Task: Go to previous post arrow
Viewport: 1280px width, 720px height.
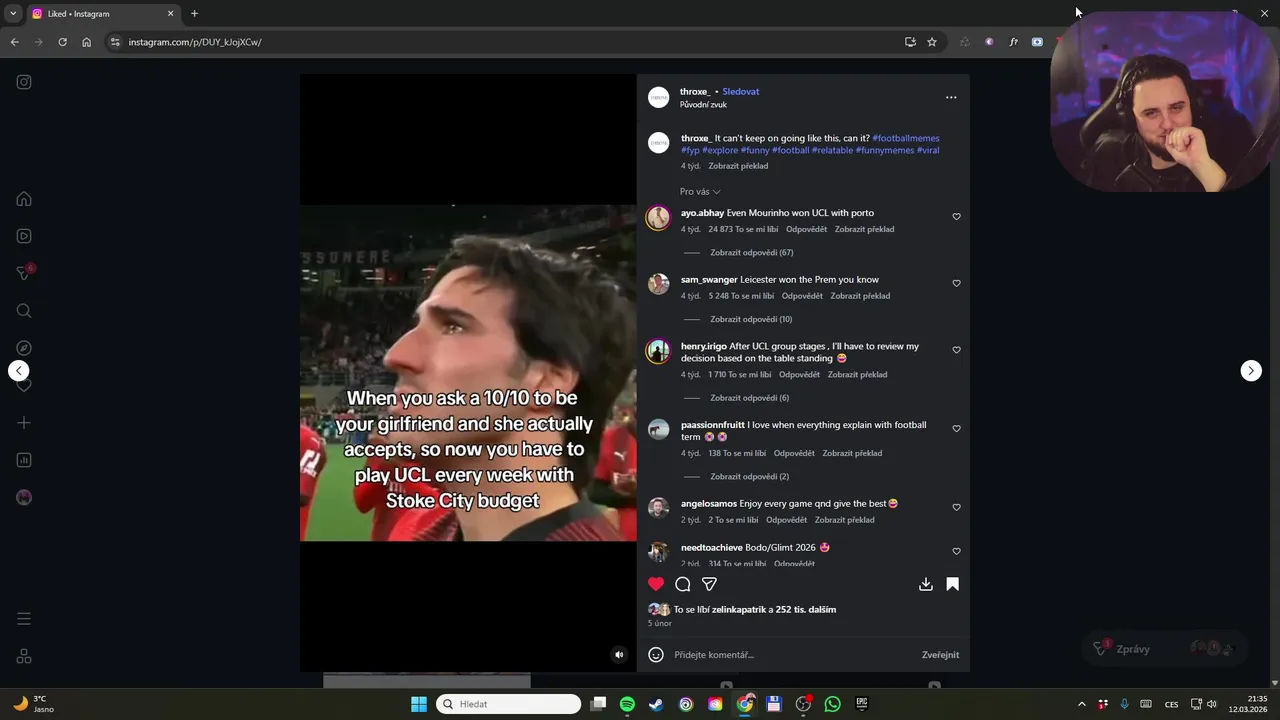Action: click(19, 371)
